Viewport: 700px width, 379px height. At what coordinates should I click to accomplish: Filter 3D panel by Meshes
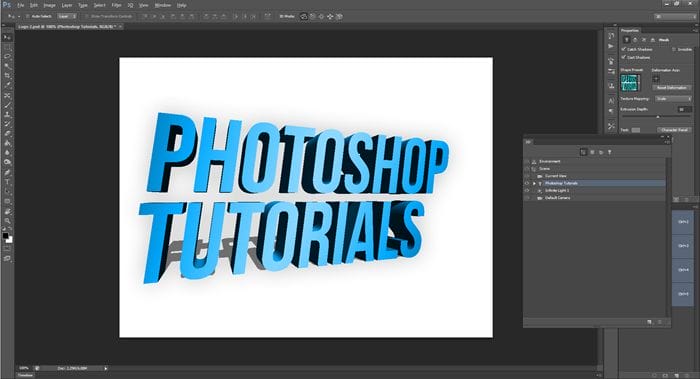(592, 152)
